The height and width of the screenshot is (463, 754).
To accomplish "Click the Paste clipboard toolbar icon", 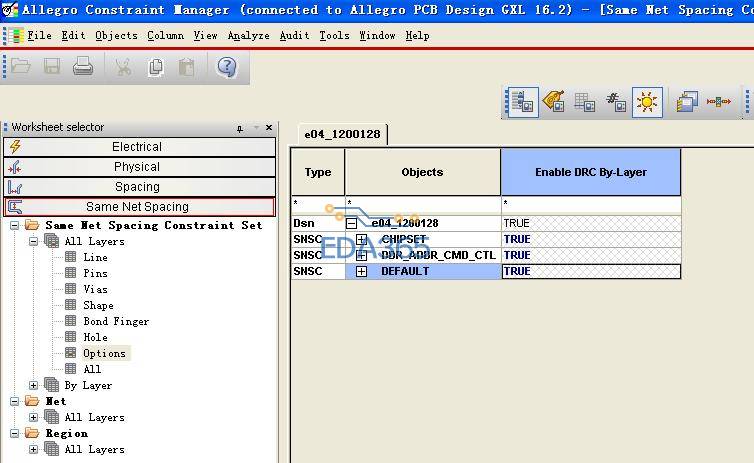I will point(186,67).
